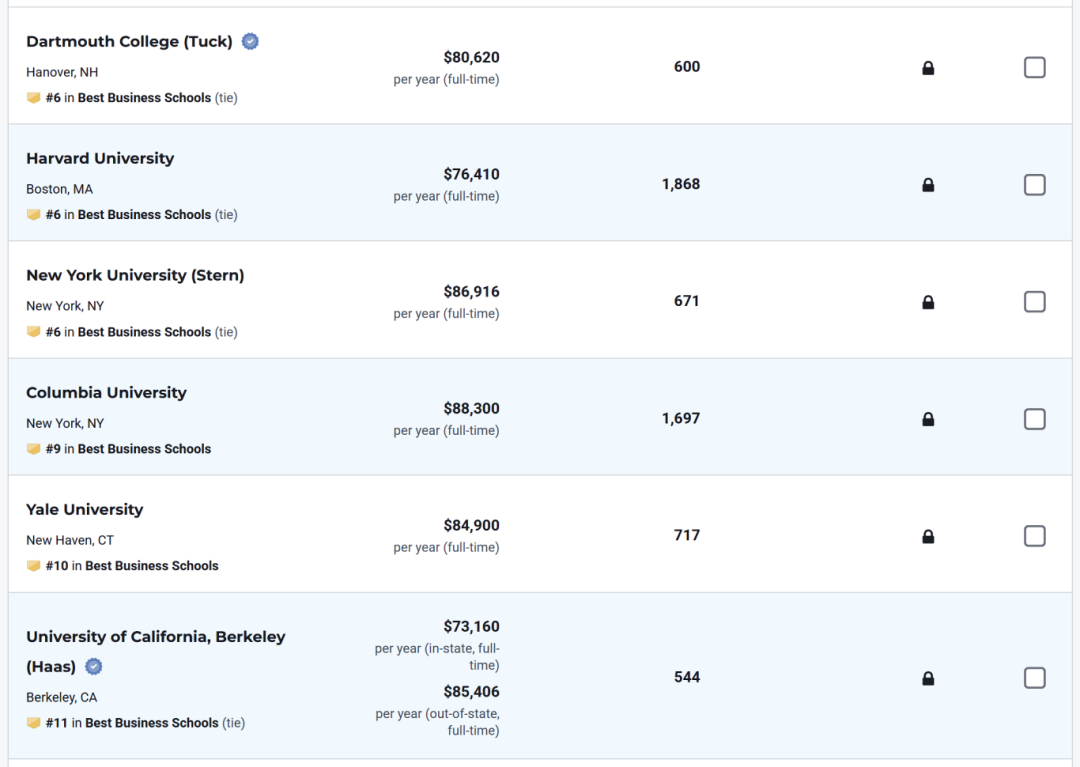The height and width of the screenshot is (767, 1080).
Task: Click the lock icon in Harvard University row
Action: click(928, 185)
